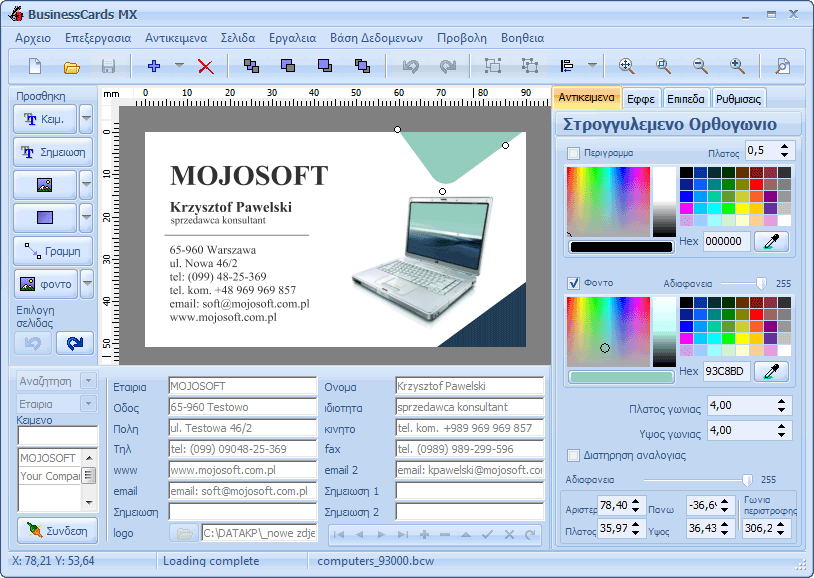Switch to the Επιπεδα tab
The image size is (814, 578).
[x=685, y=99]
